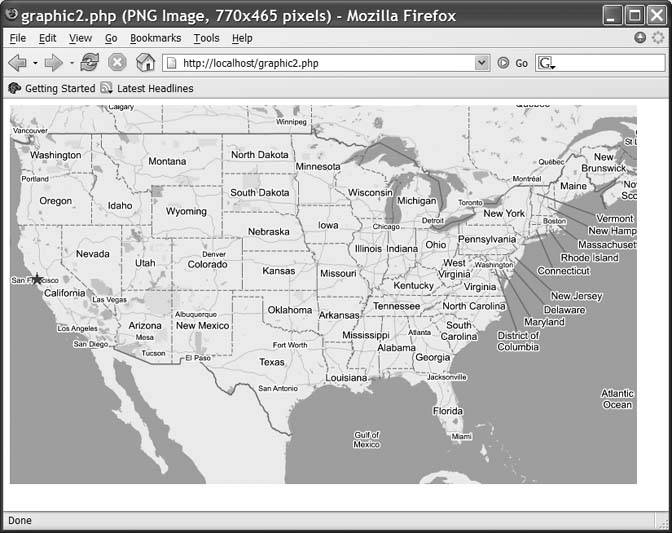Open the Forward button history dropdown
The image size is (672, 533).
(71, 63)
